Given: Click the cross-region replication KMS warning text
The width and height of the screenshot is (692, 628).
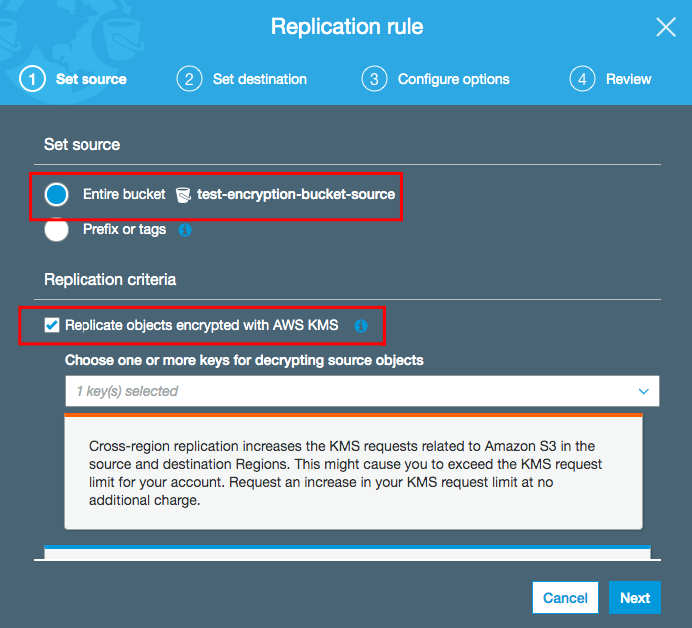Looking at the screenshot, I should tap(345, 473).
